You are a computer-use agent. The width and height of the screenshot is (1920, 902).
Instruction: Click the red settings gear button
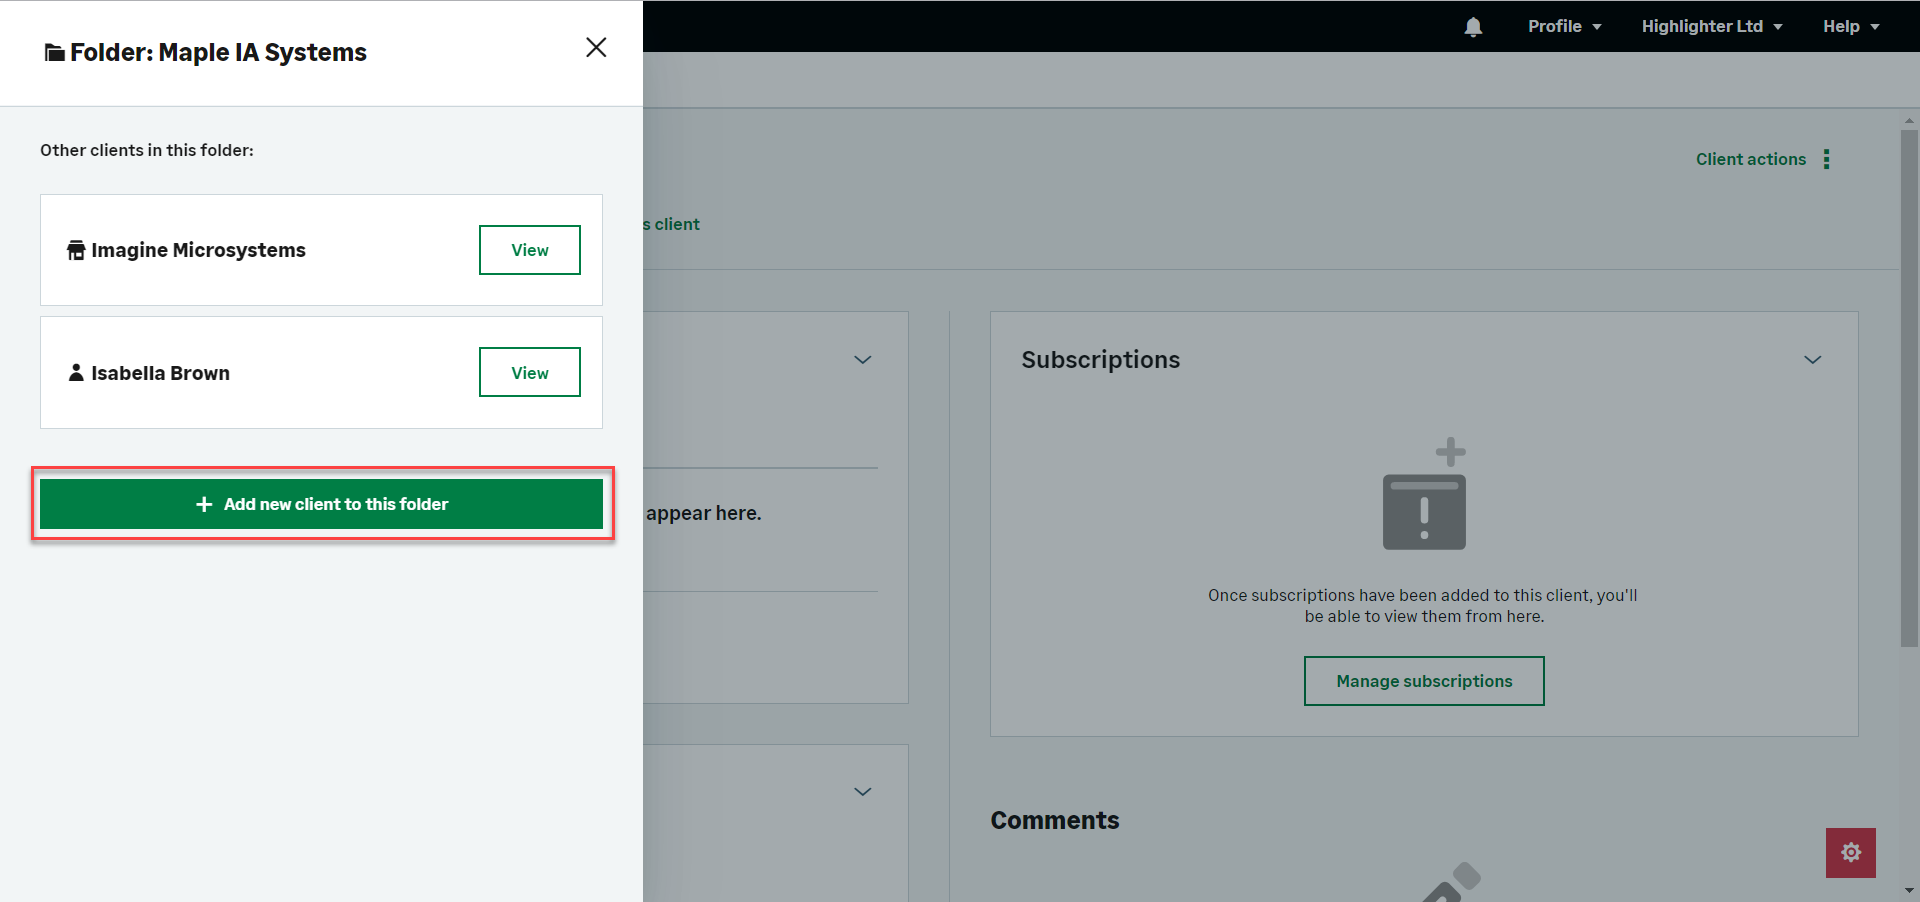click(x=1850, y=852)
